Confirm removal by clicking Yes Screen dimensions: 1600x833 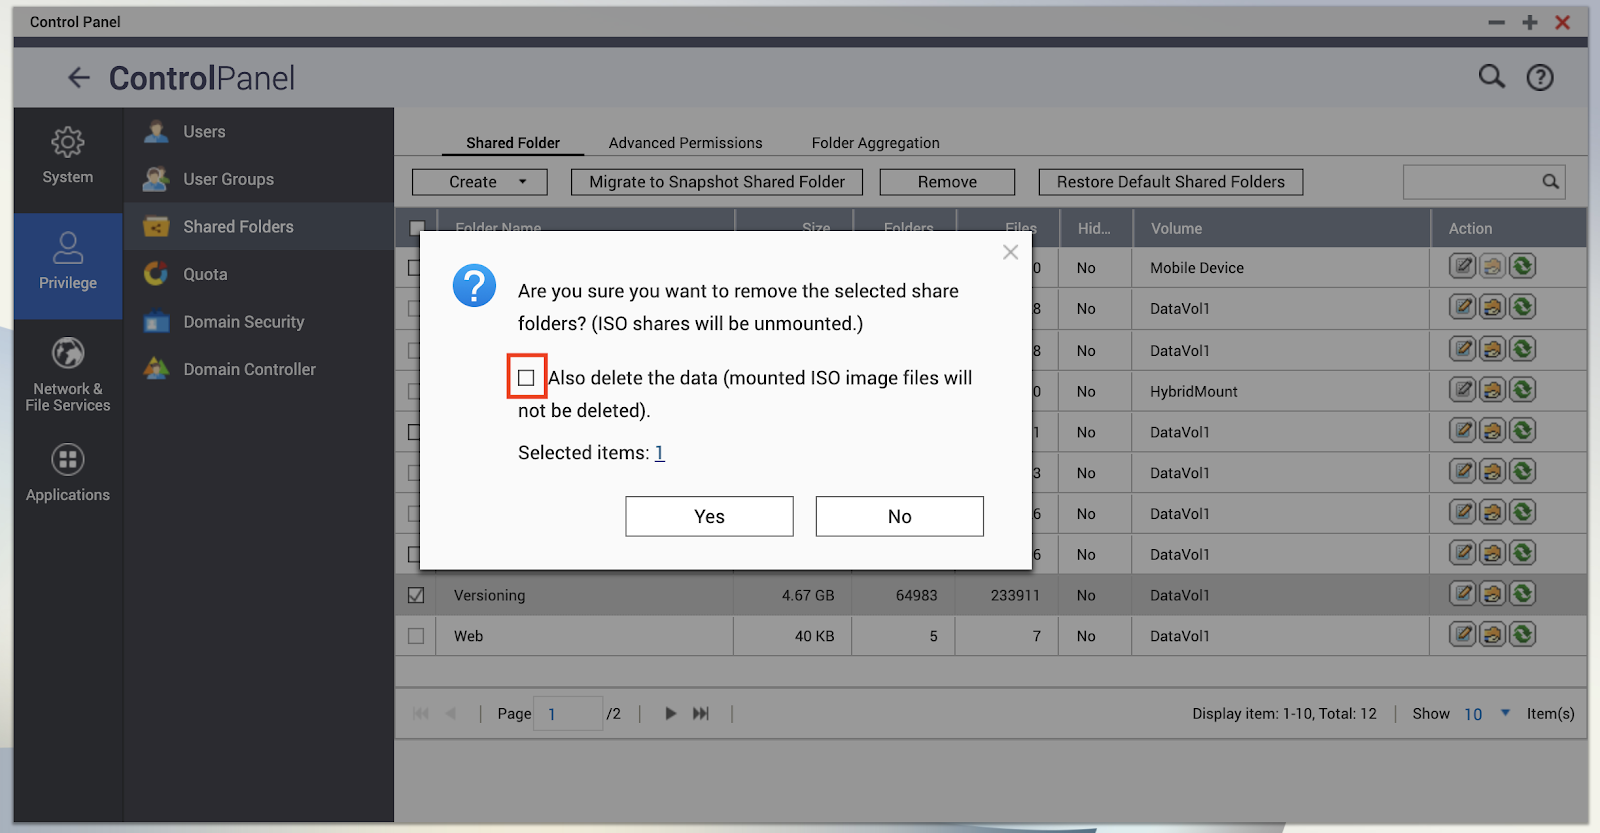pyautogui.click(x=709, y=516)
